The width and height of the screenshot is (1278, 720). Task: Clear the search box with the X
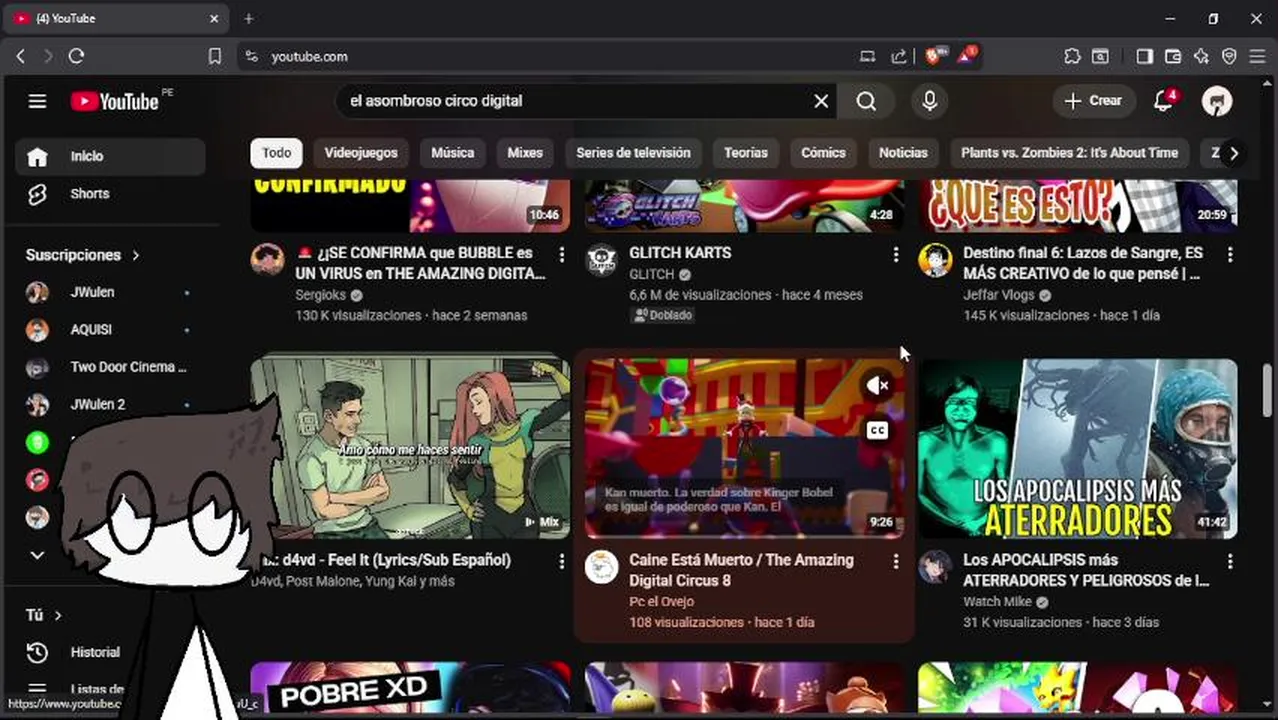click(821, 101)
